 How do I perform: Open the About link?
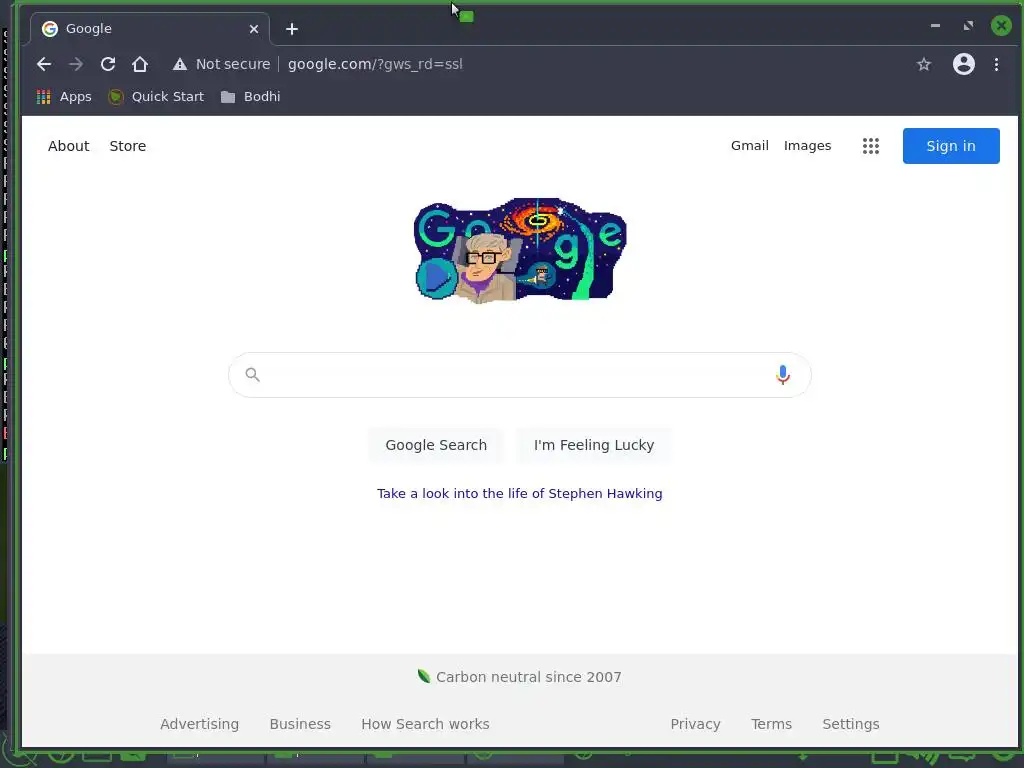pyautogui.click(x=69, y=146)
